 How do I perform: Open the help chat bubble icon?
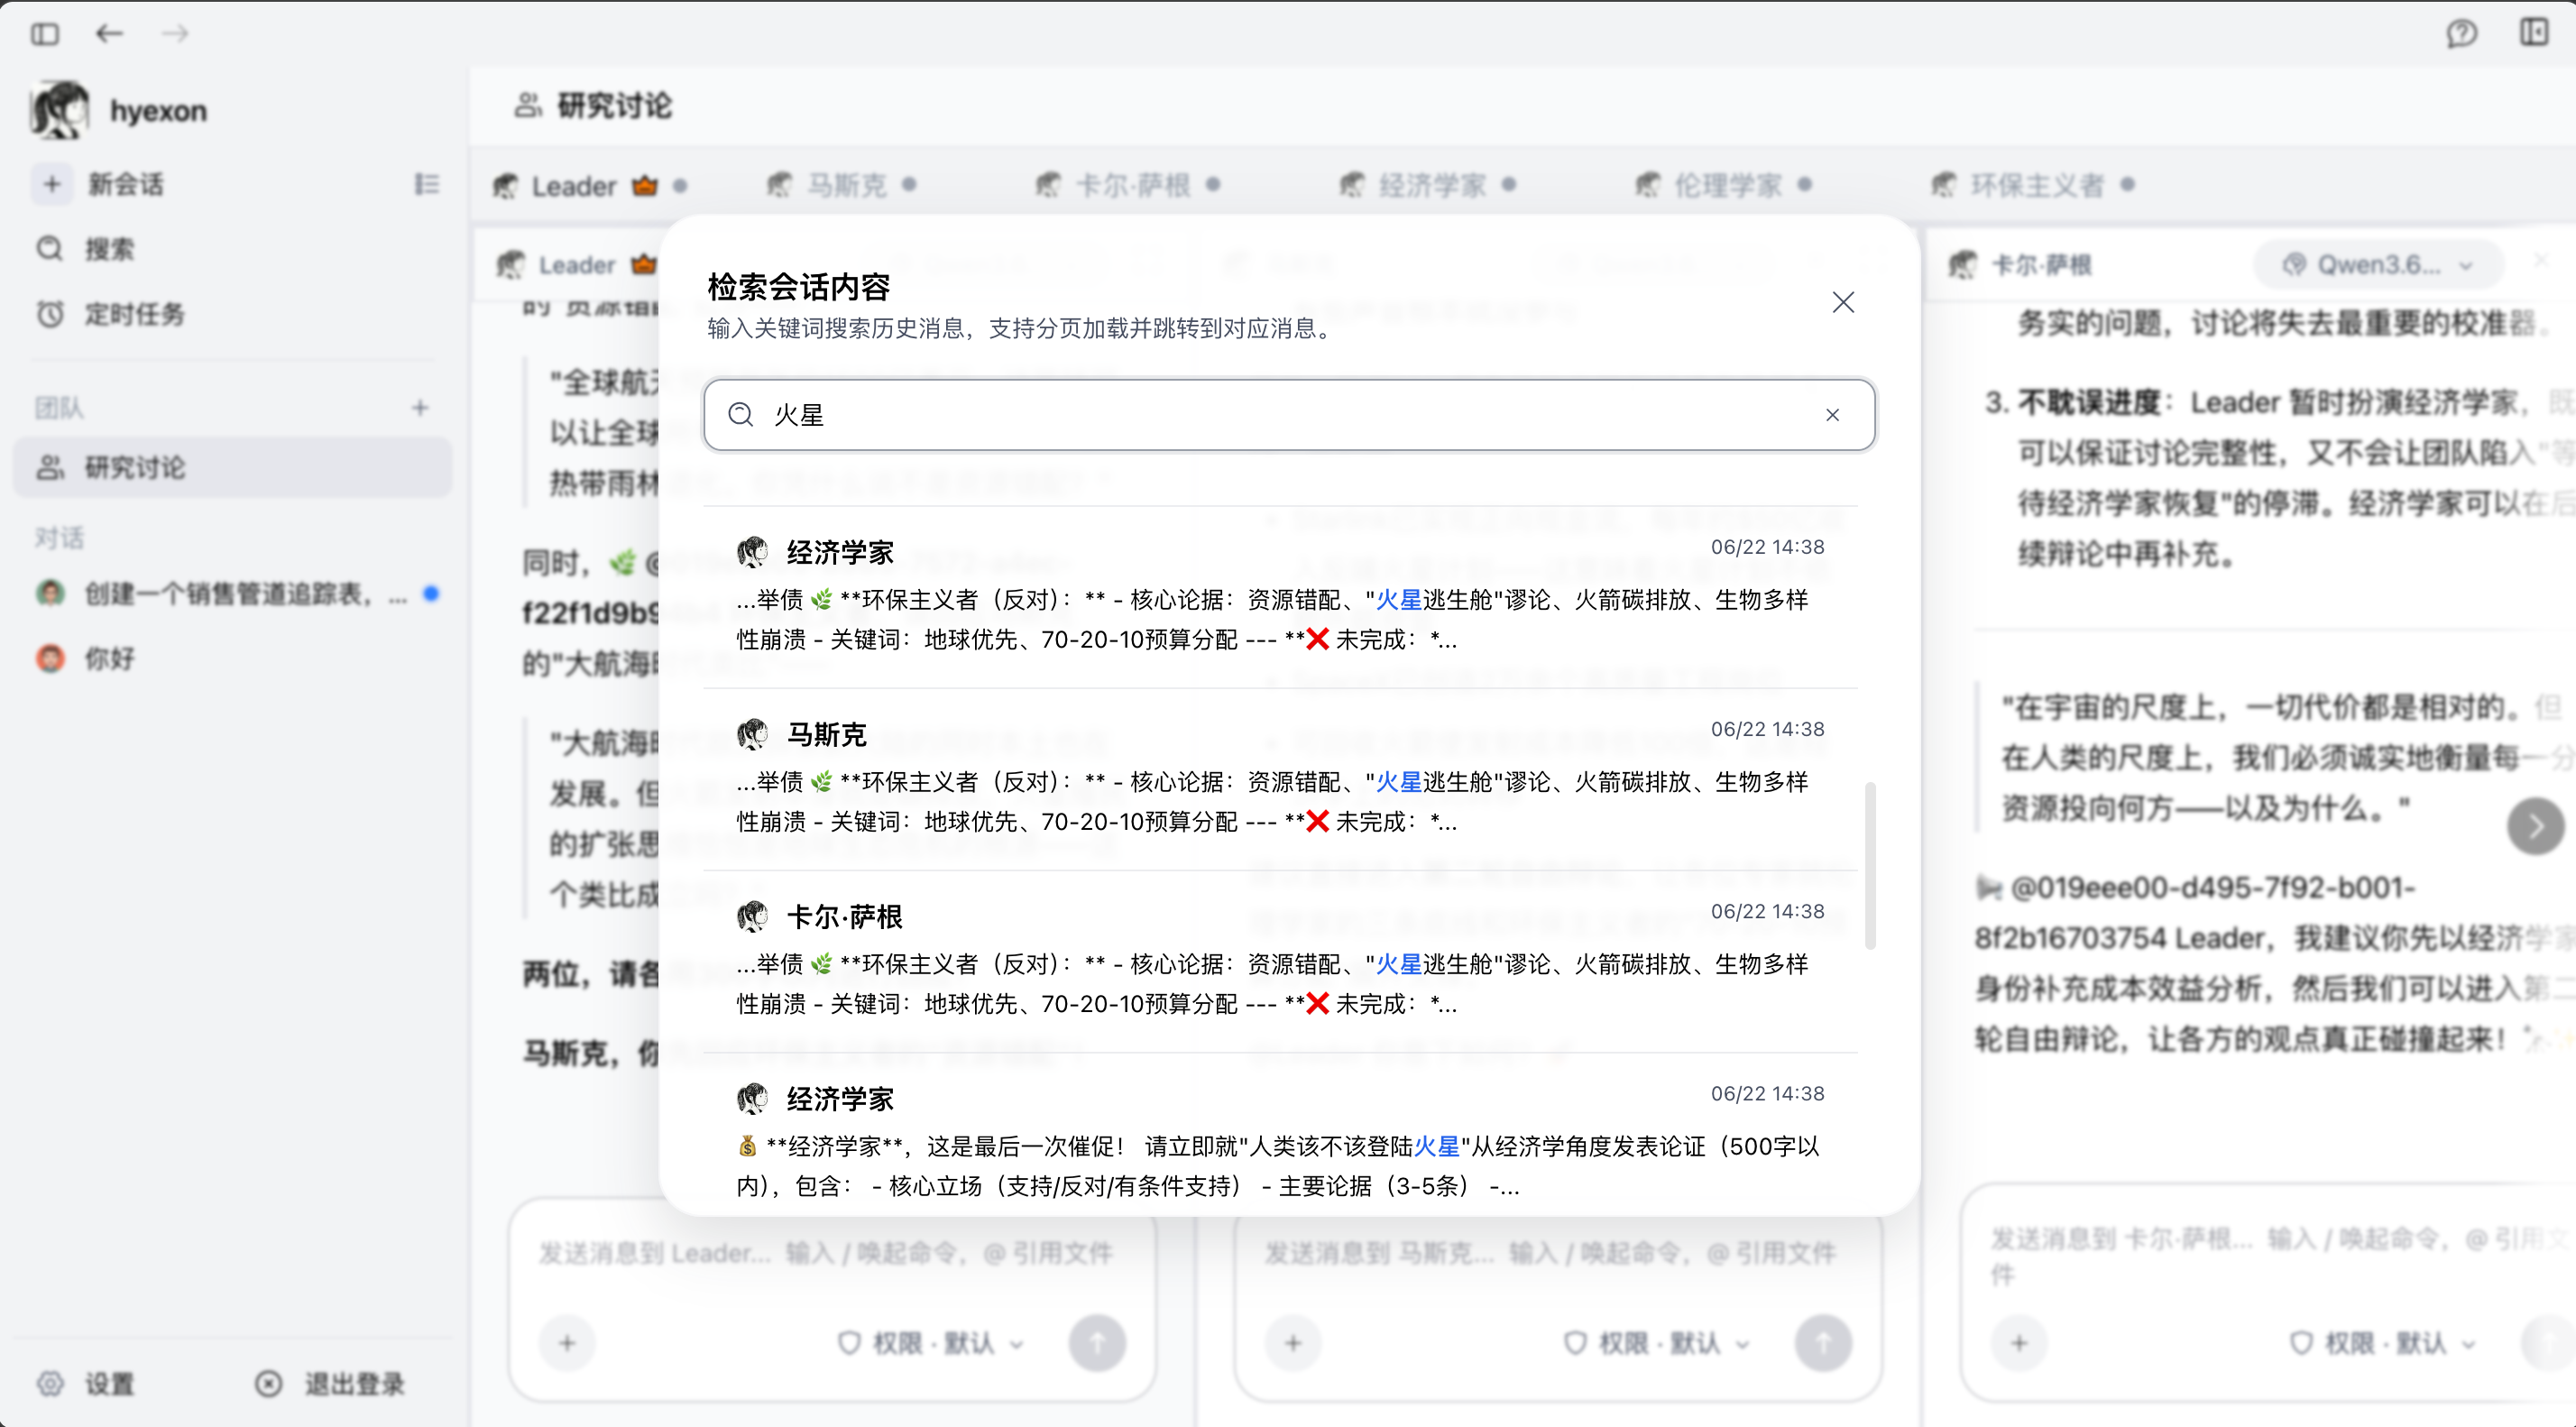click(x=2461, y=34)
